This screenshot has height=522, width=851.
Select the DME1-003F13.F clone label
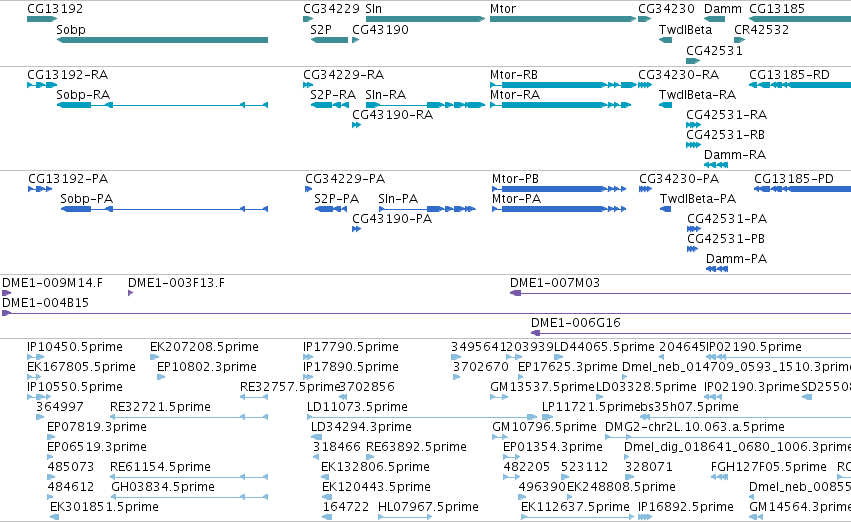[176, 283]
